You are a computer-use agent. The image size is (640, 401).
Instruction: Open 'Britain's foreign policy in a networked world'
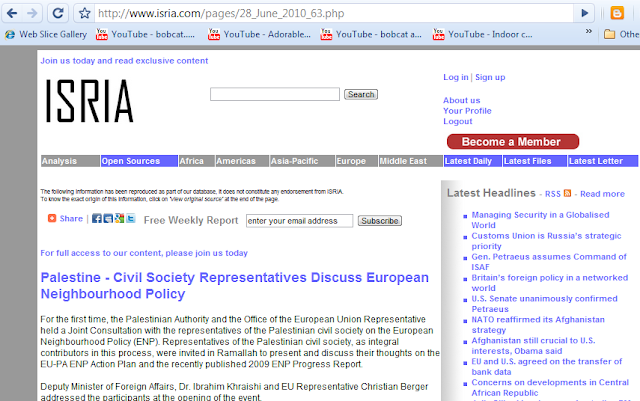click(x=549, y=283)
